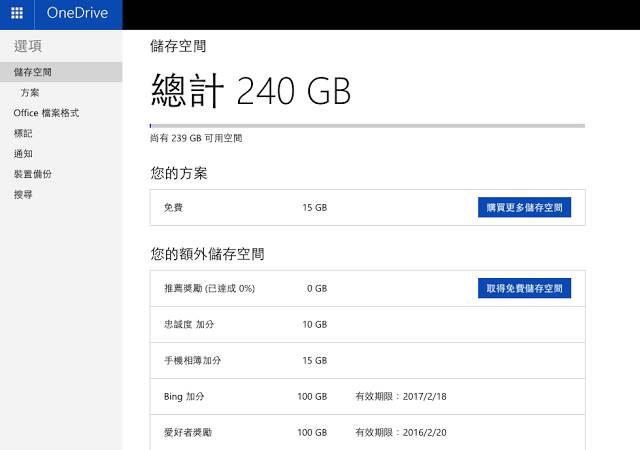
Task: Click 取得免費儲存空間 button
Action: click(524, 288)
